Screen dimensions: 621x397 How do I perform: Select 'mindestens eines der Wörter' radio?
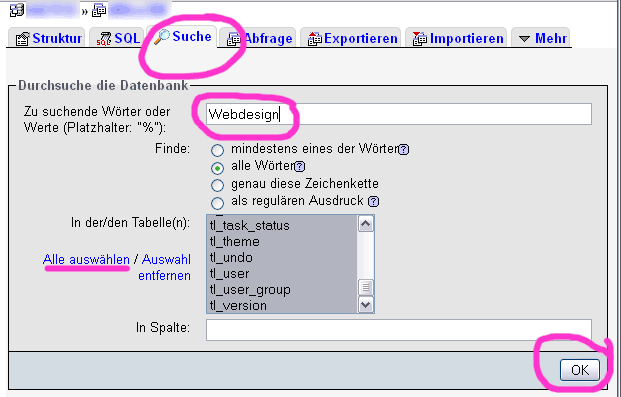217,150
